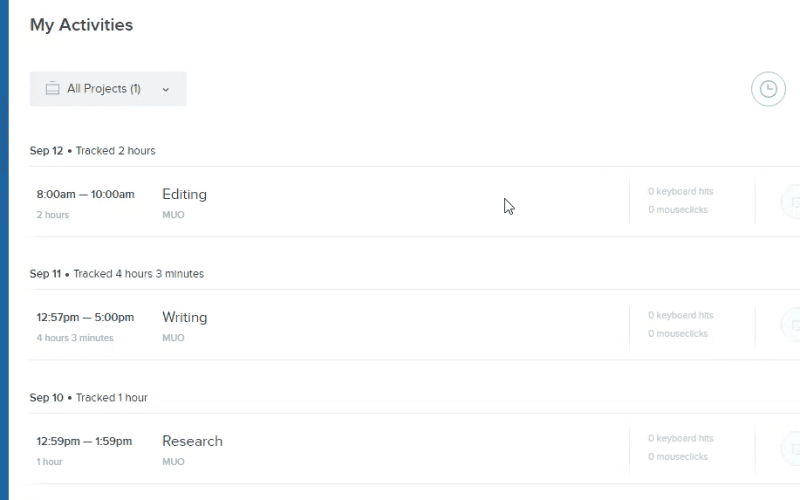Screen dimensions: 800x500
Task: Click the keyboard hits stat in the Editing row
Action: 681,191
